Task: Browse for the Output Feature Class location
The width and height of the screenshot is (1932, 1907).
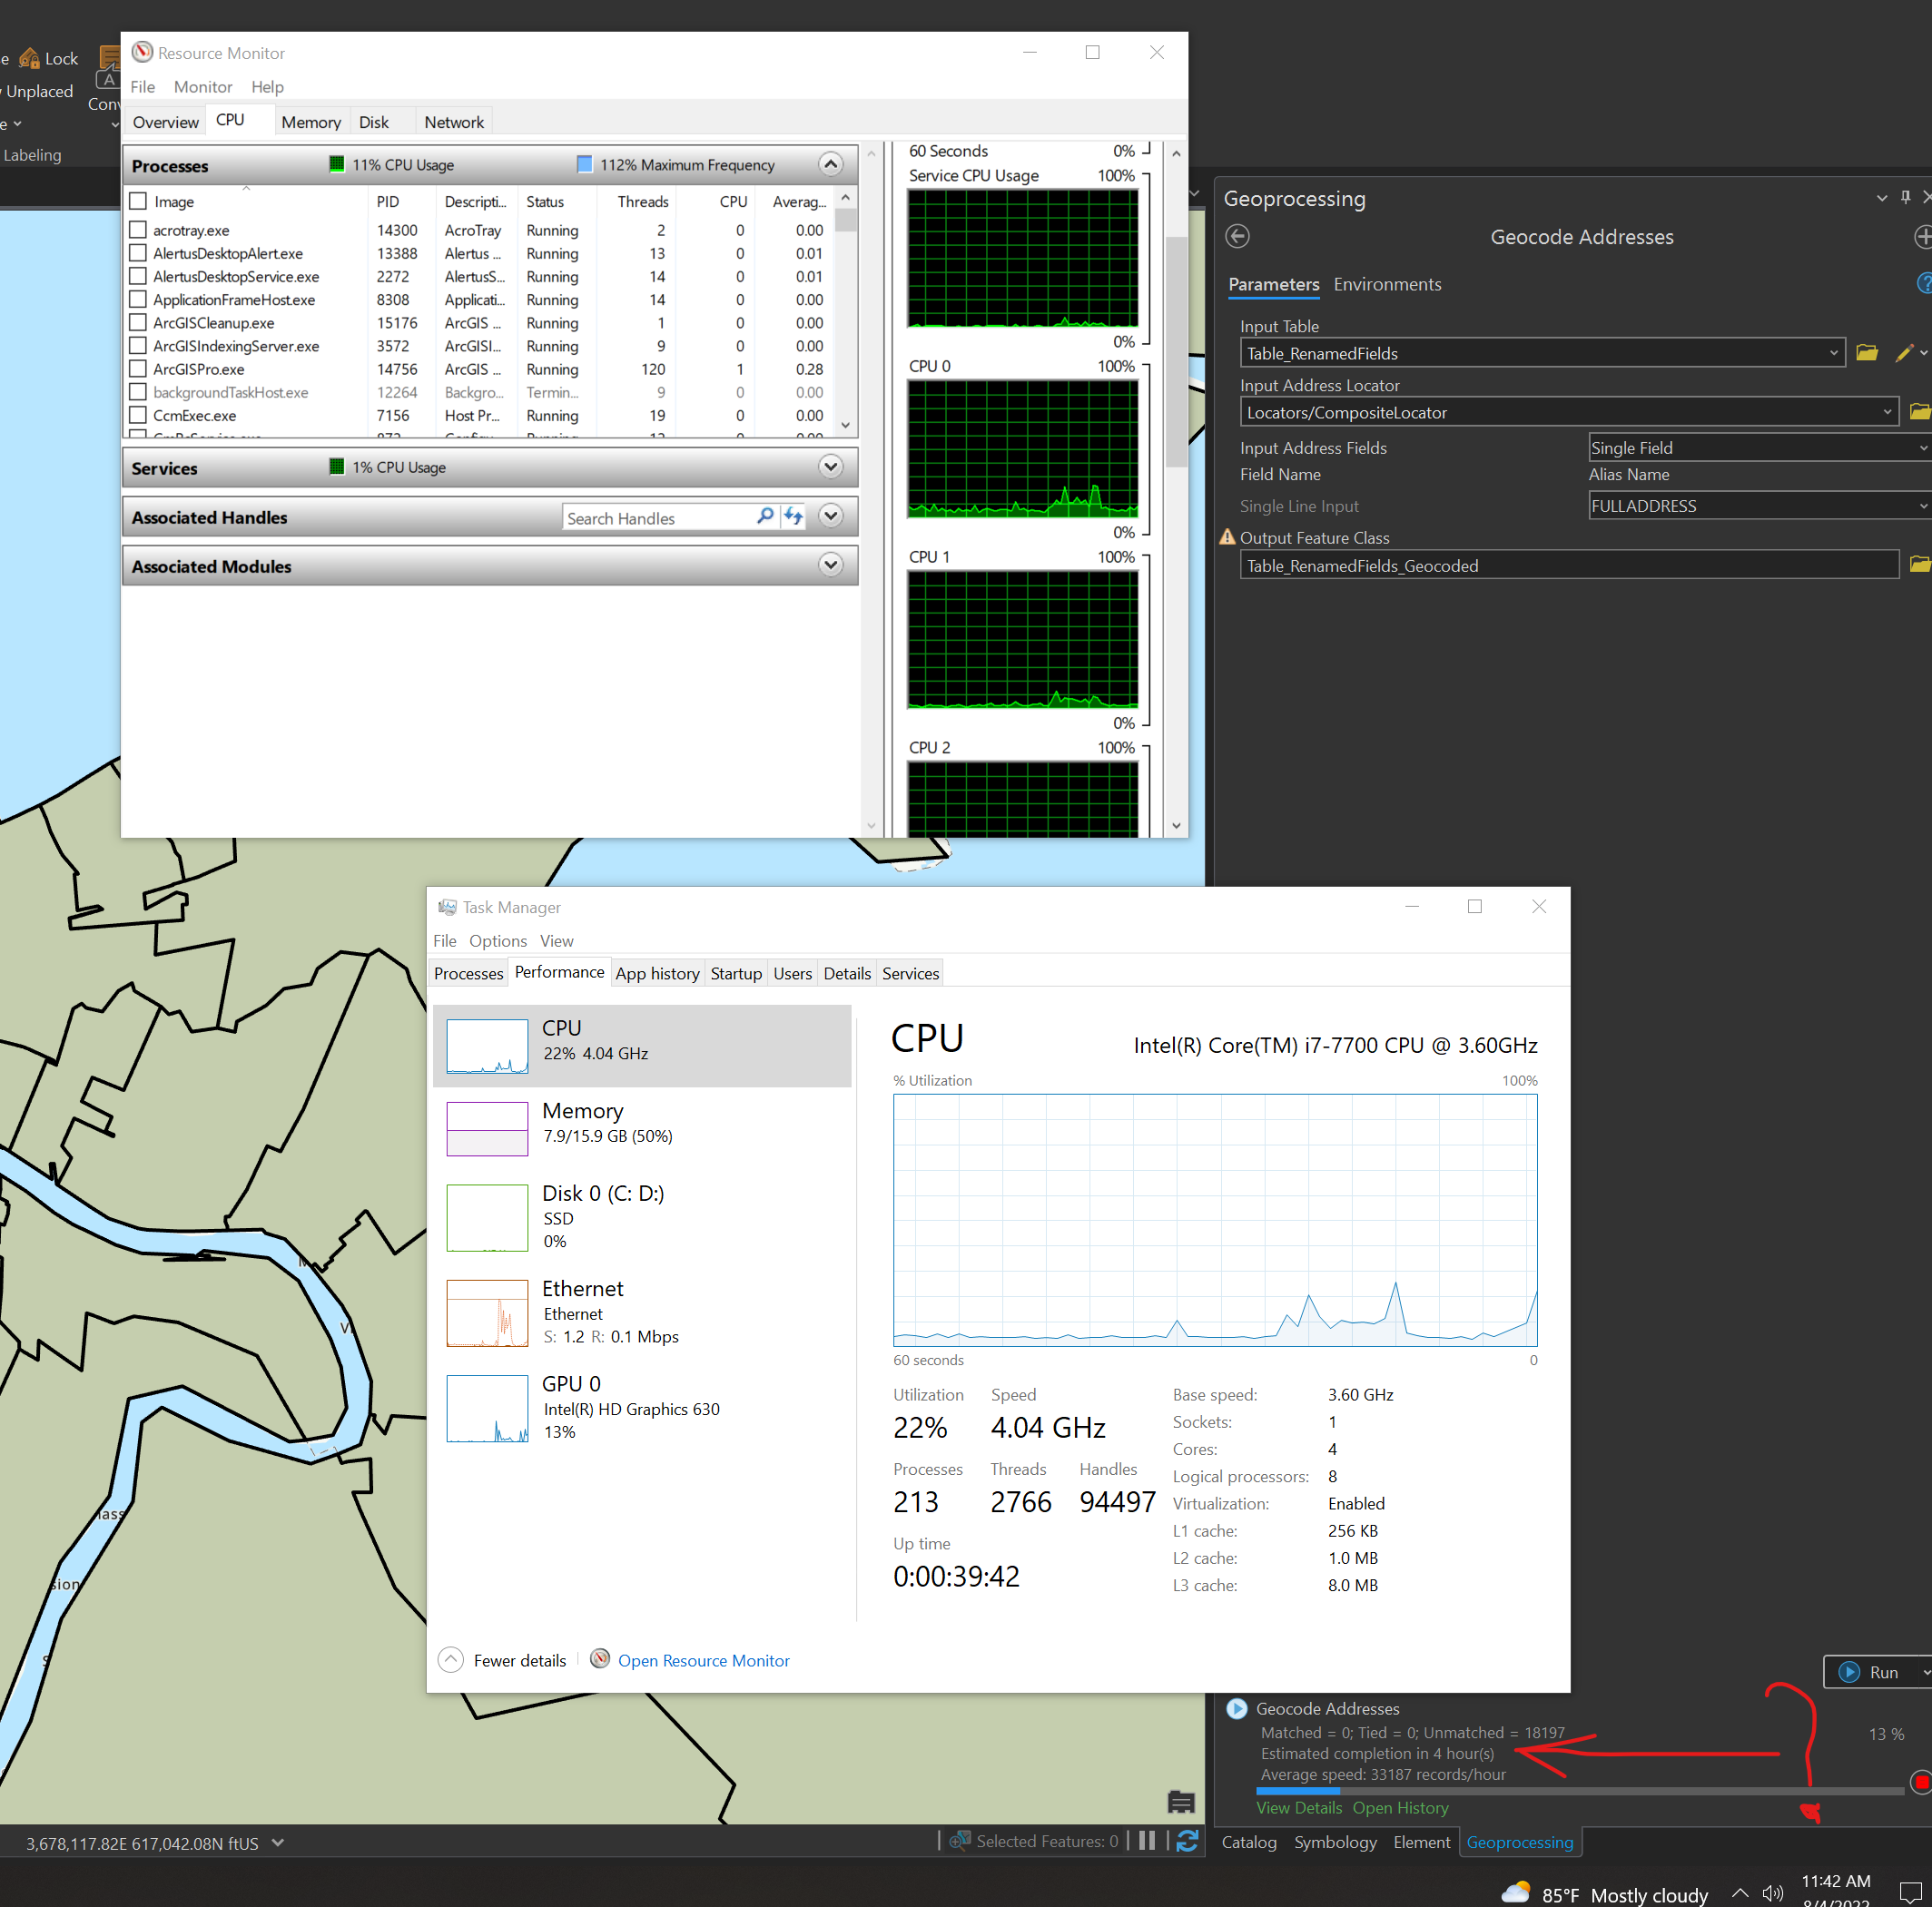Action: [1919, 564]
